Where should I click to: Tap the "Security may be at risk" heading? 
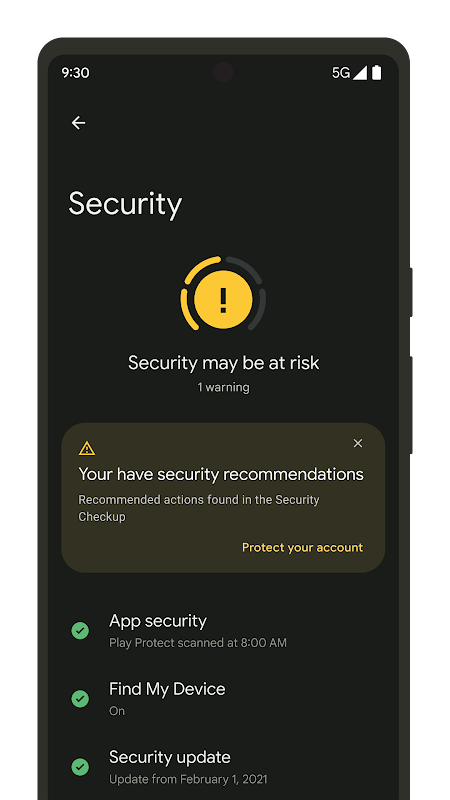click(x=223, y=363)
